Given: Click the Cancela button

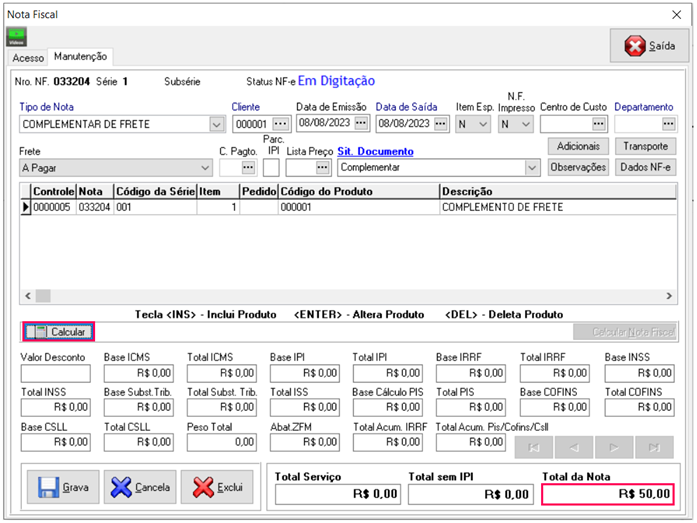Looking at the screenshot, I should [x=140, y=488].
